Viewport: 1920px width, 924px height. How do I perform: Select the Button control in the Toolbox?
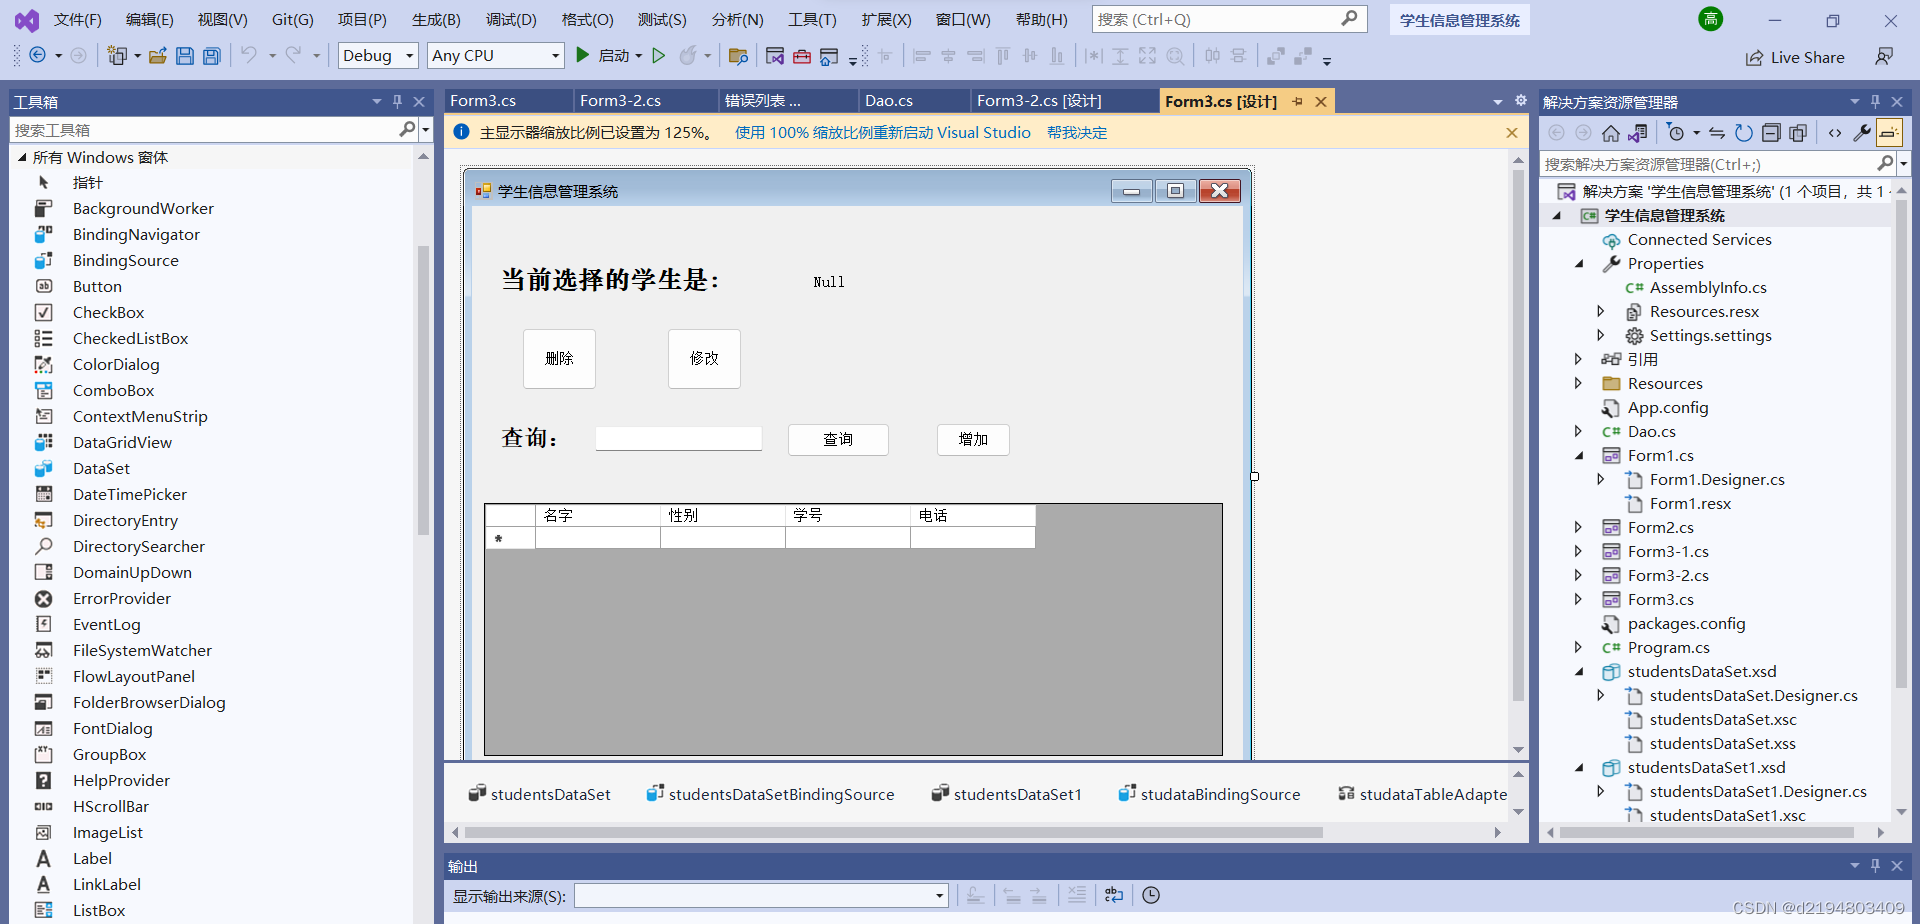[x=97, y=286]
